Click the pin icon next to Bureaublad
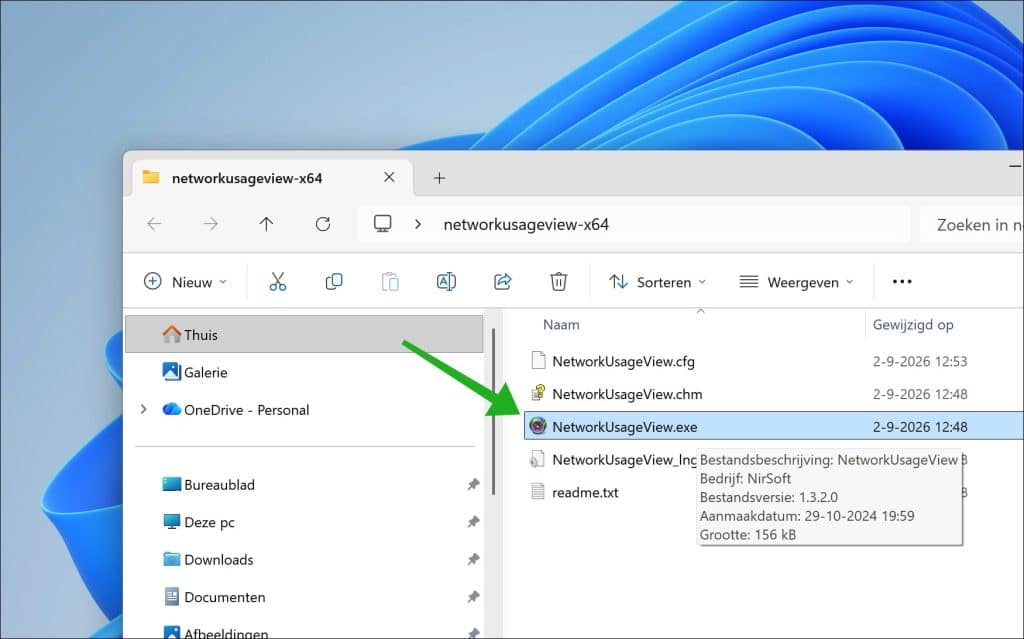 click(x=473, y=484)
